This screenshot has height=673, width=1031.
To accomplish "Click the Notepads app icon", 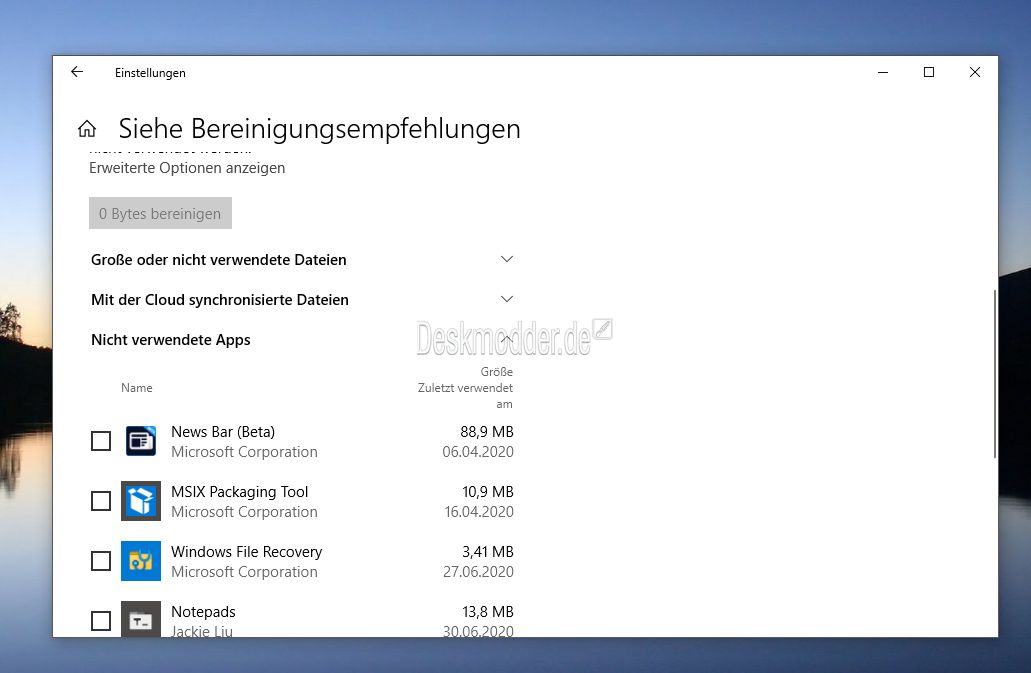I will pyautogui.click(x=141, y=619).
